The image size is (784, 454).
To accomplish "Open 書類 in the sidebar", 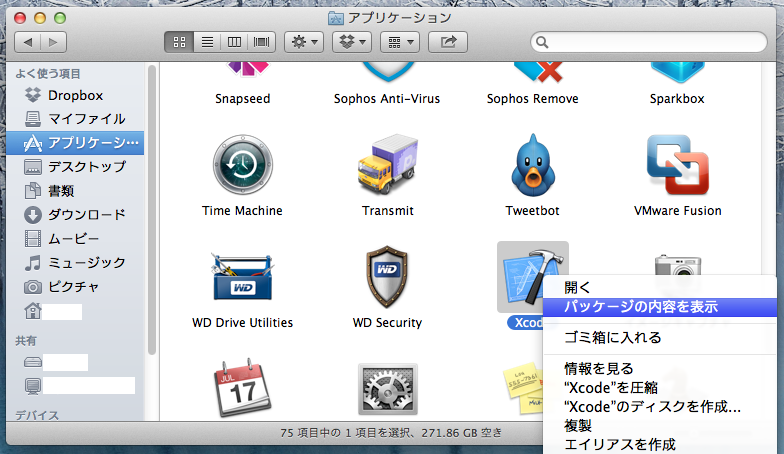I will (x=75, y=190).
